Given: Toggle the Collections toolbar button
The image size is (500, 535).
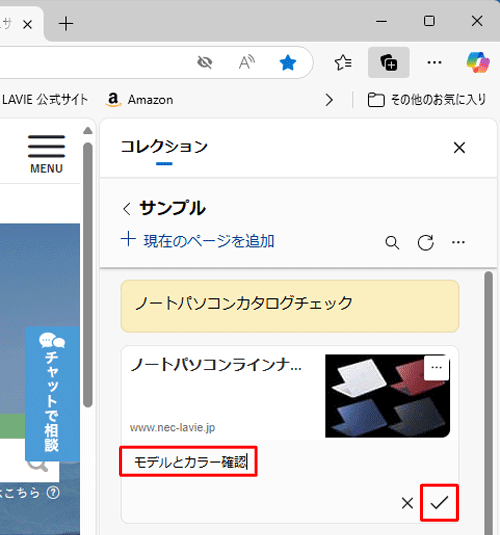Looking at the screenshot, I should tap(389, 63).
